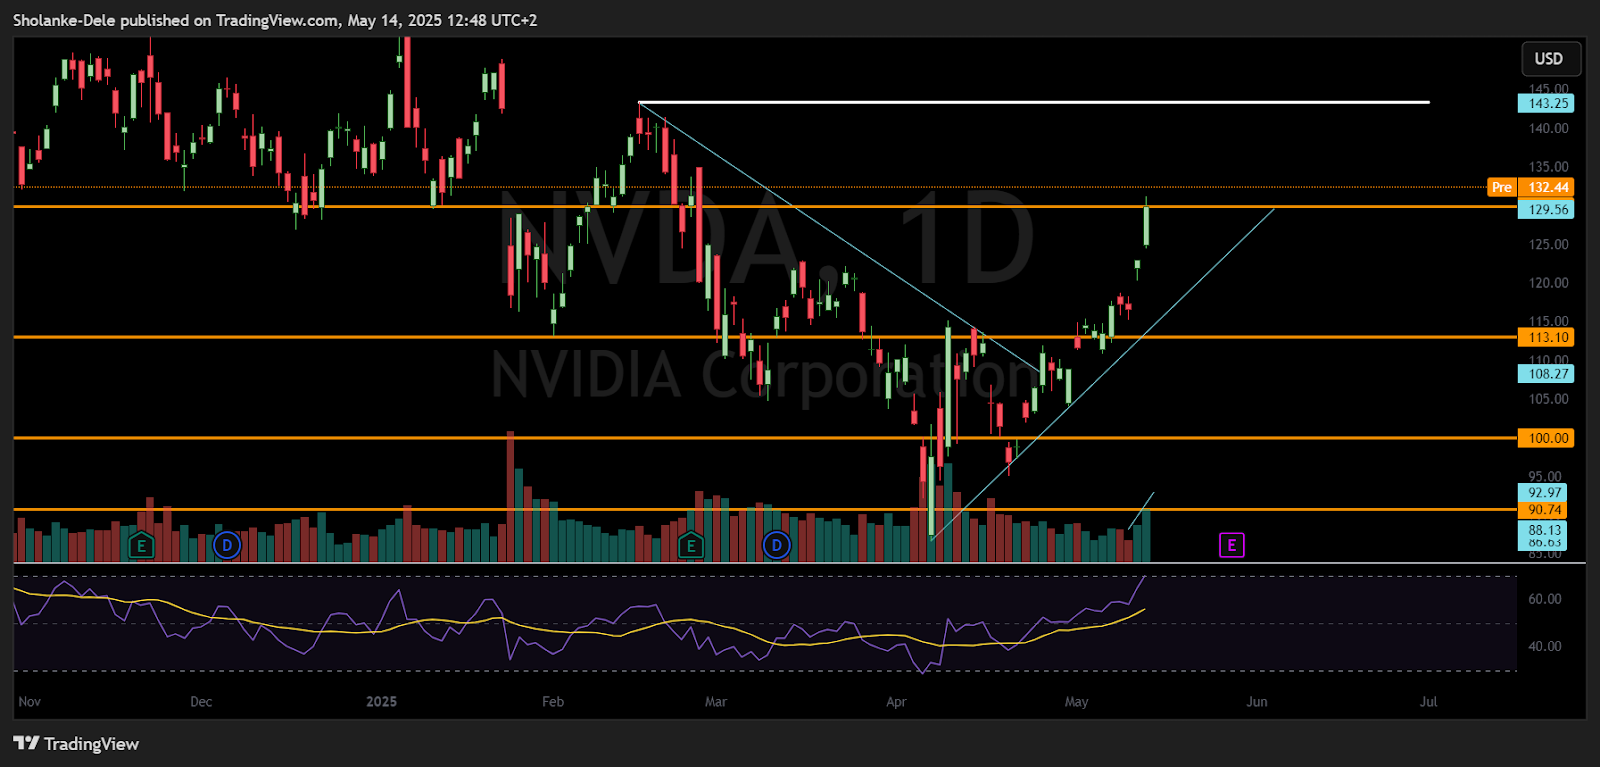Screen dimensions: 1600x767
Task: Click the white horizontal line at 143.25
Action: coord(1034,102)
